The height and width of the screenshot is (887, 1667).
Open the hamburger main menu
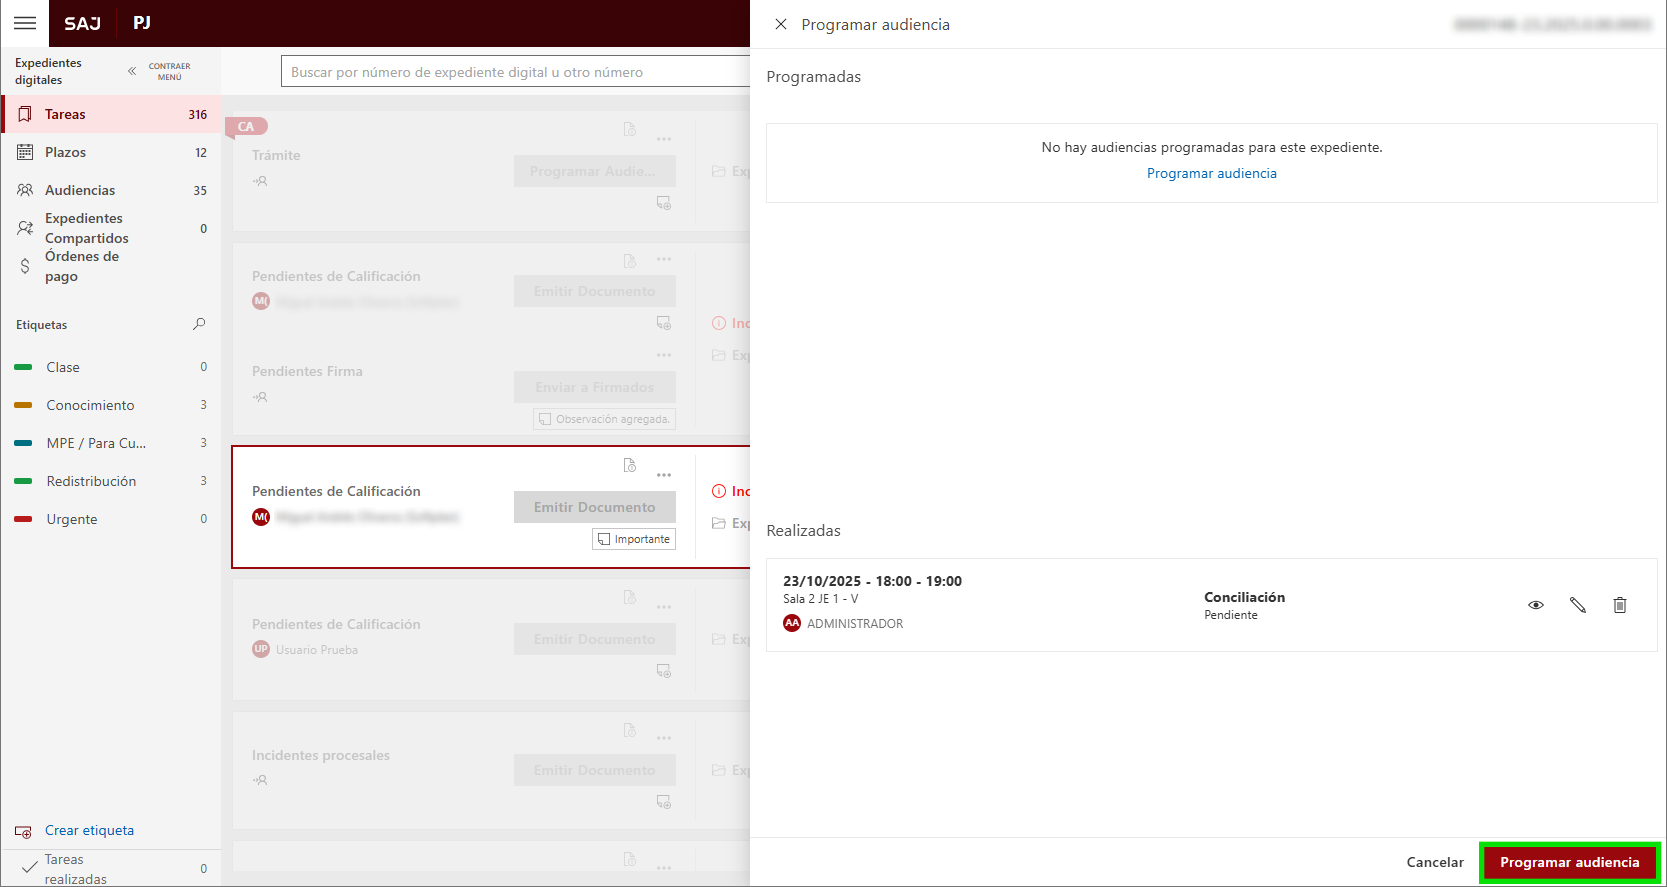point(25,23)
